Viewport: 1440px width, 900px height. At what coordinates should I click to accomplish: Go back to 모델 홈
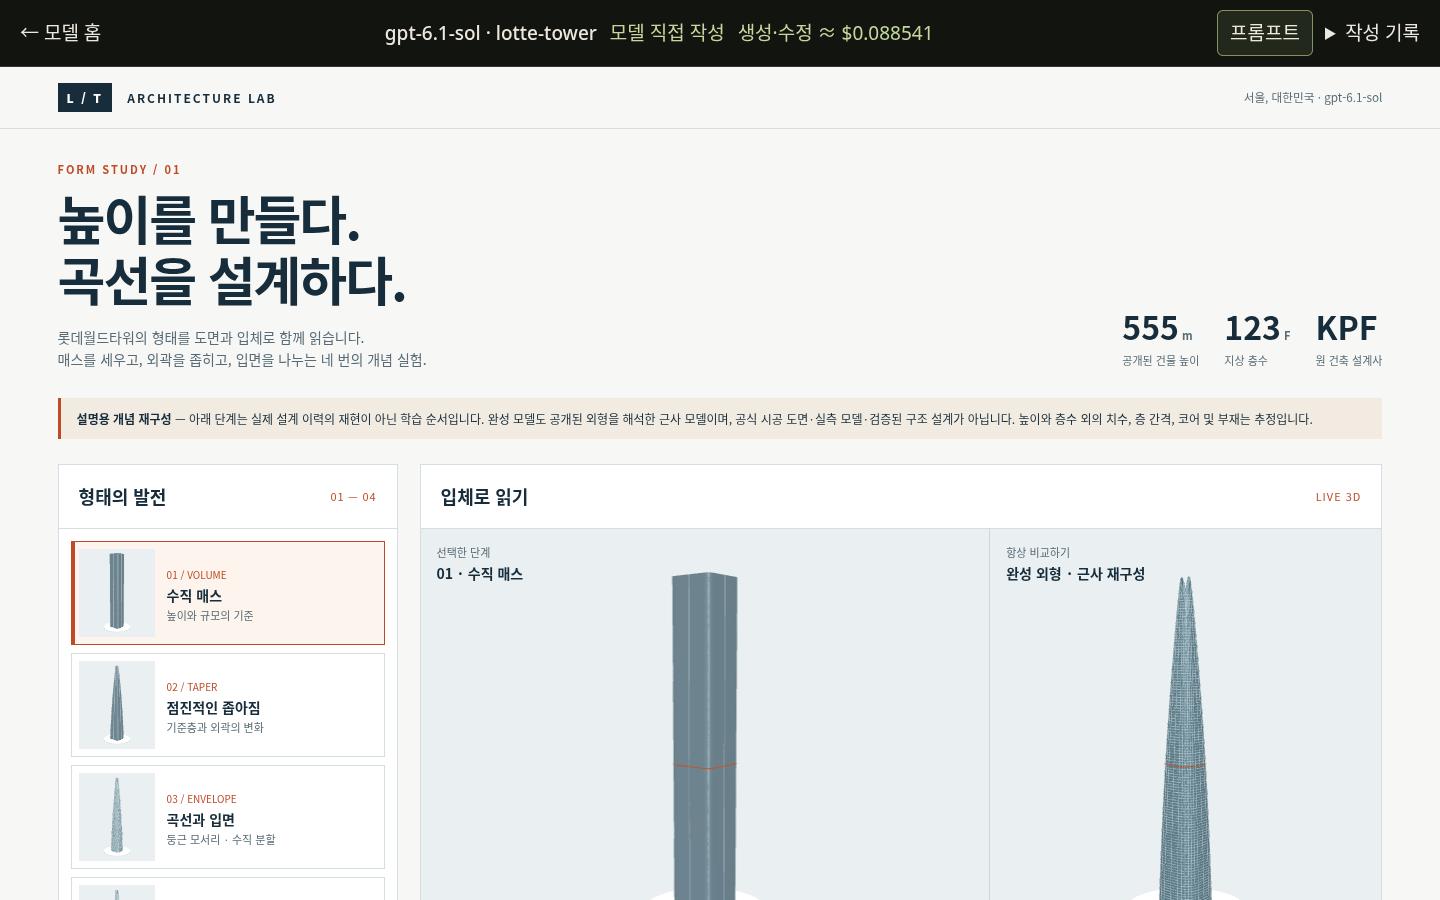point(61,33)
